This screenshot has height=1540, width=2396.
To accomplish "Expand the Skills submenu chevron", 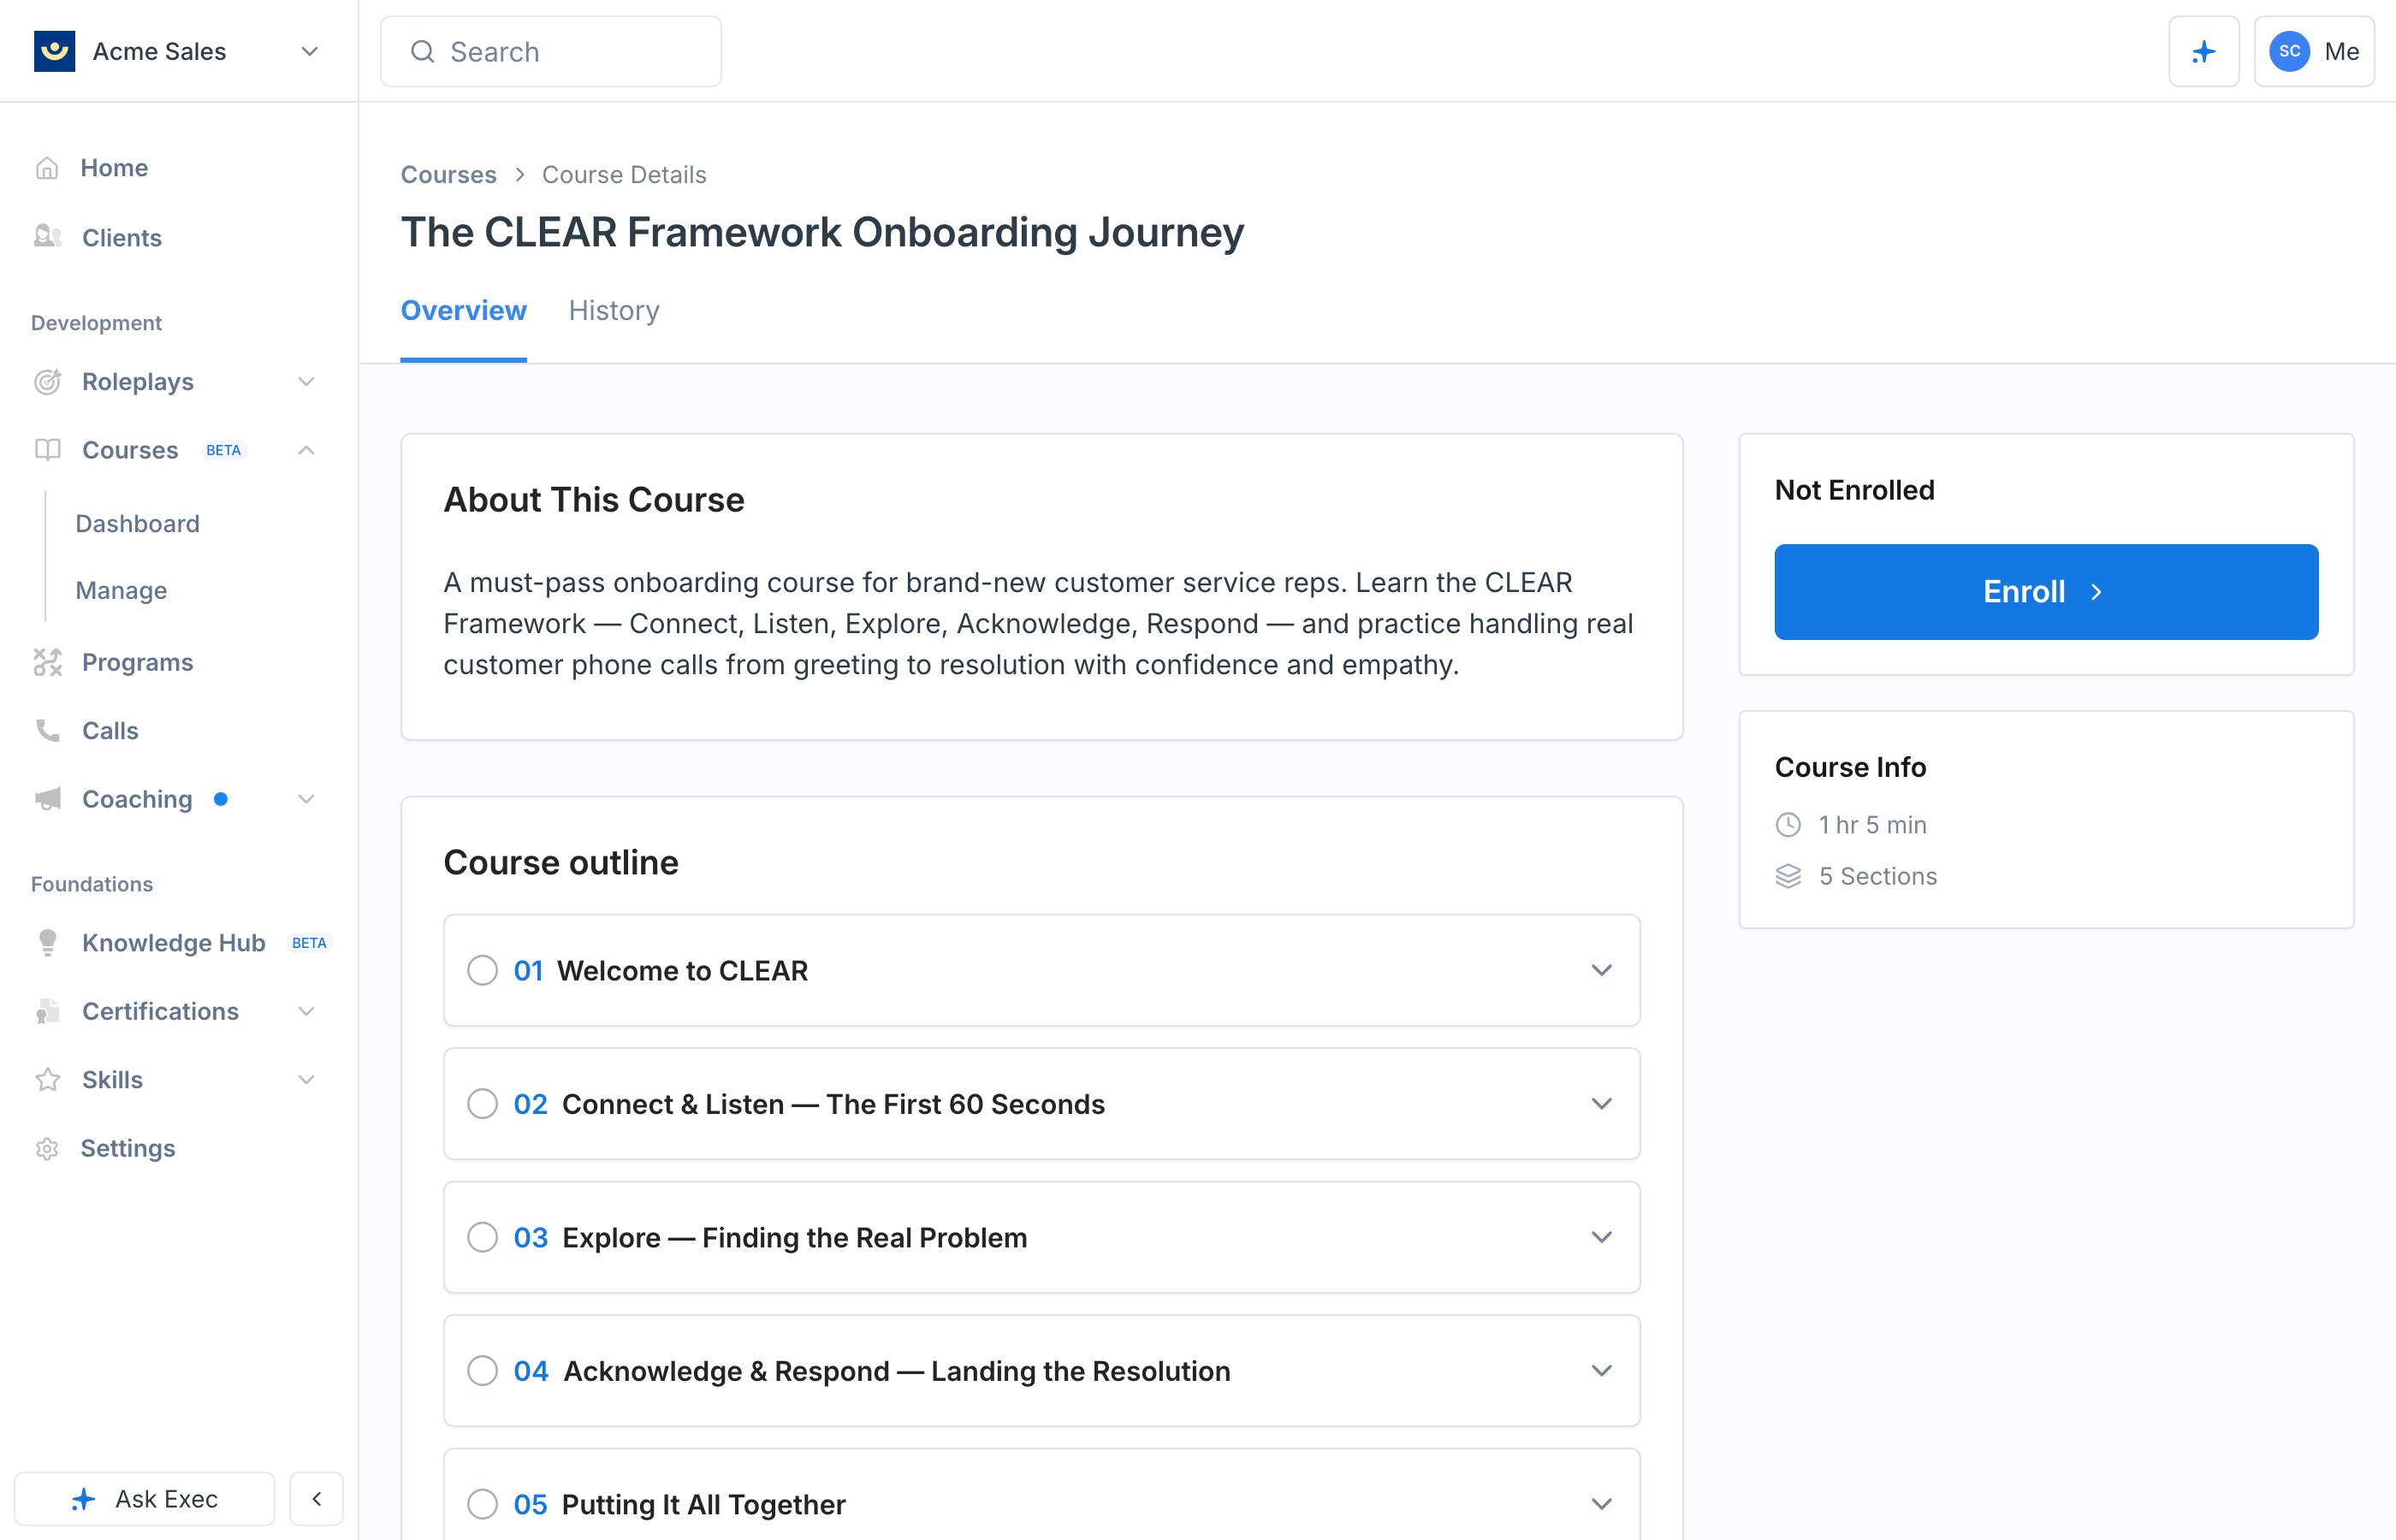I will click(x=307, y=1080).
